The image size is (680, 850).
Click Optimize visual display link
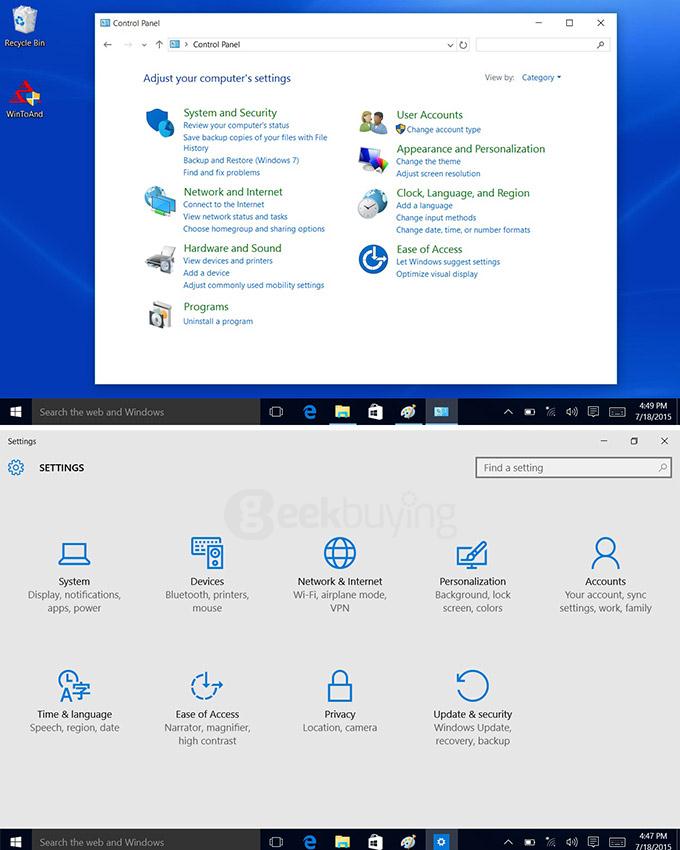coord(437,274)
